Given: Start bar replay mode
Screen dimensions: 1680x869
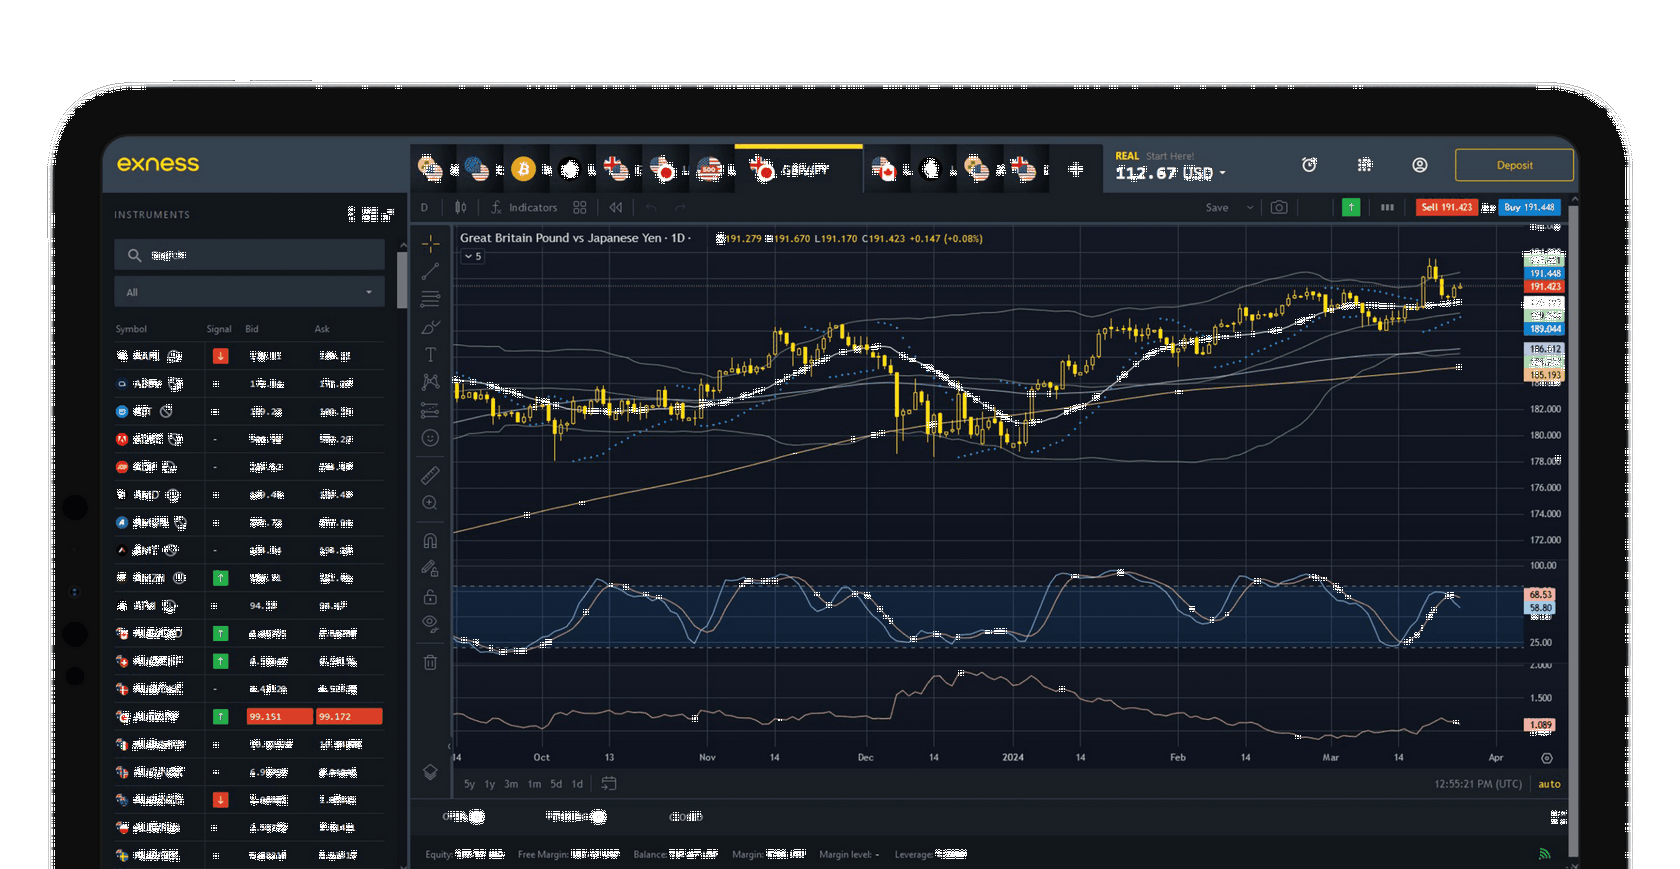Looking at the screenshot, I should pos(616,208).
